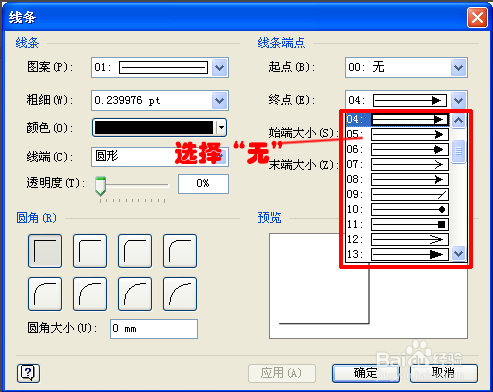Open the 颜色 color dropdown arrow
The width and height of the screenshot is (493, 392).
click(x=221, y=128)
